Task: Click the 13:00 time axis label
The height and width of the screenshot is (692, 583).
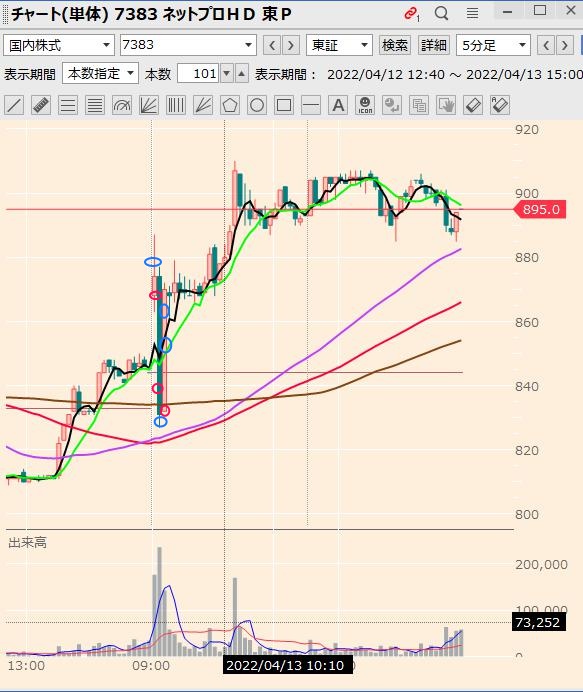Action: tap(26, 666)
